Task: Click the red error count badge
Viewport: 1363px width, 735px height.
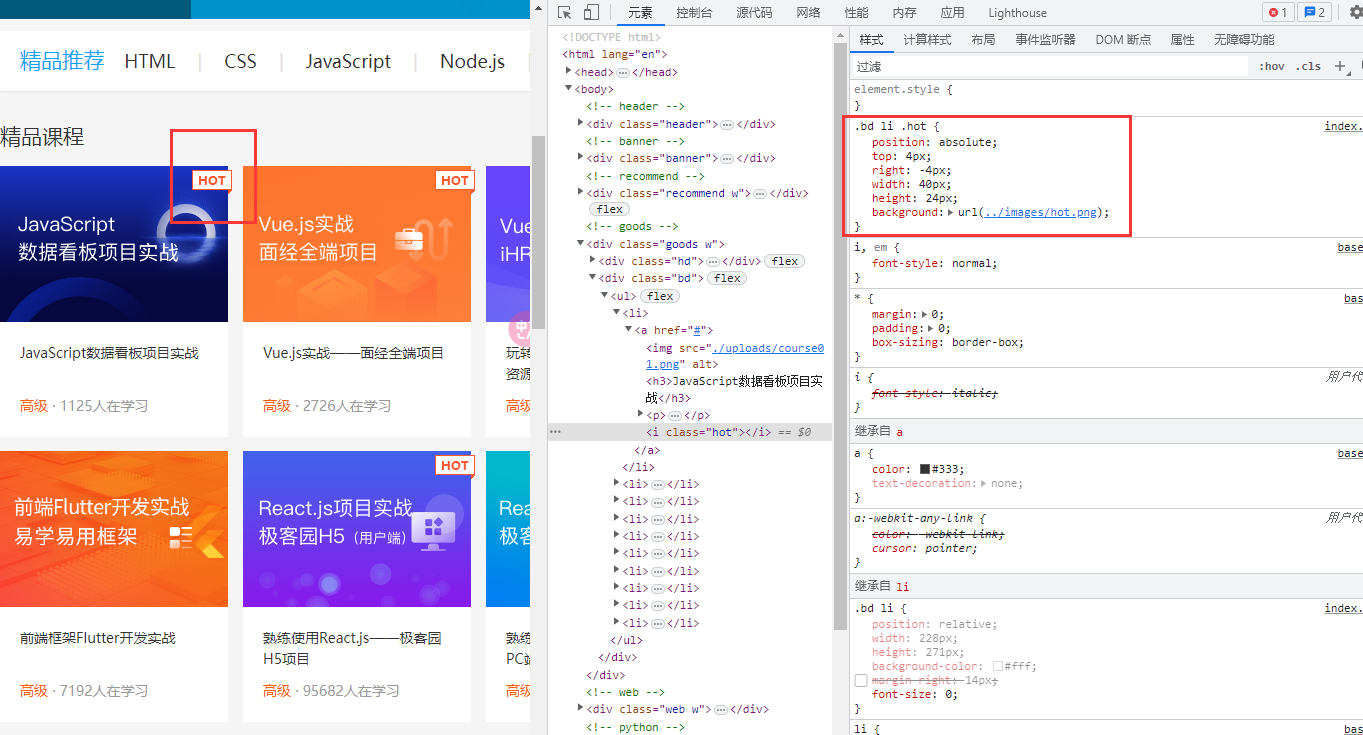Action: point(1277,13)
